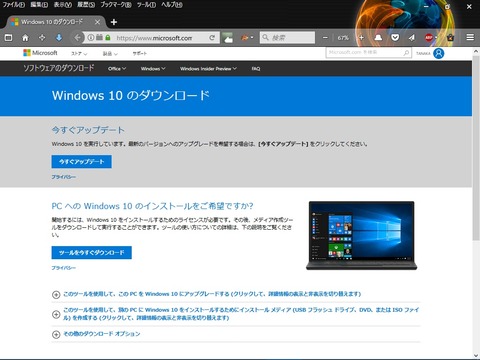Viewport: 480px width, 360px height.
Task: Click the サポート link
Action: point(139,53)
